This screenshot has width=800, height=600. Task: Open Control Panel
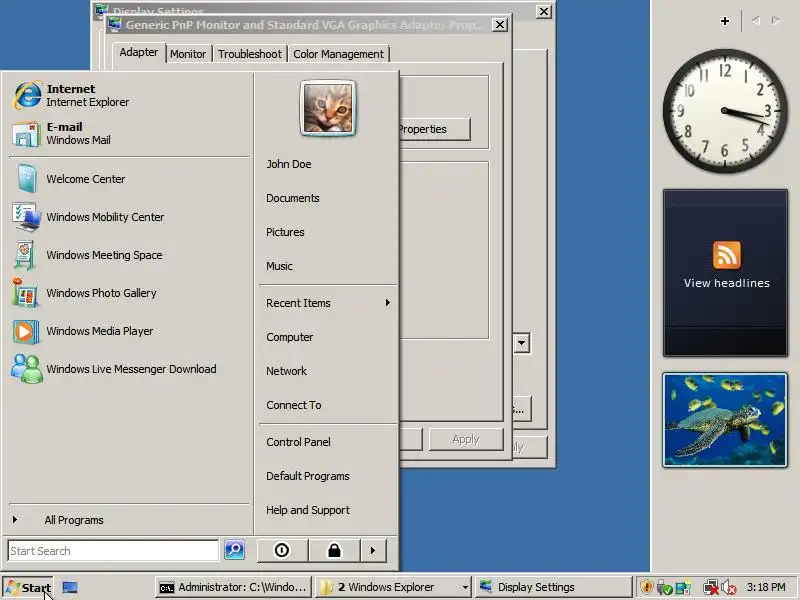coord(328,442)
